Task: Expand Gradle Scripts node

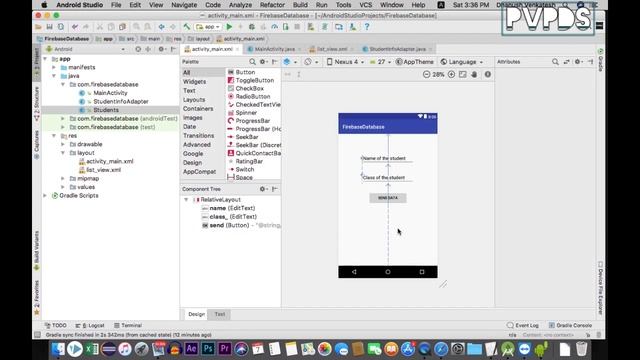Action: coord(45,196)
